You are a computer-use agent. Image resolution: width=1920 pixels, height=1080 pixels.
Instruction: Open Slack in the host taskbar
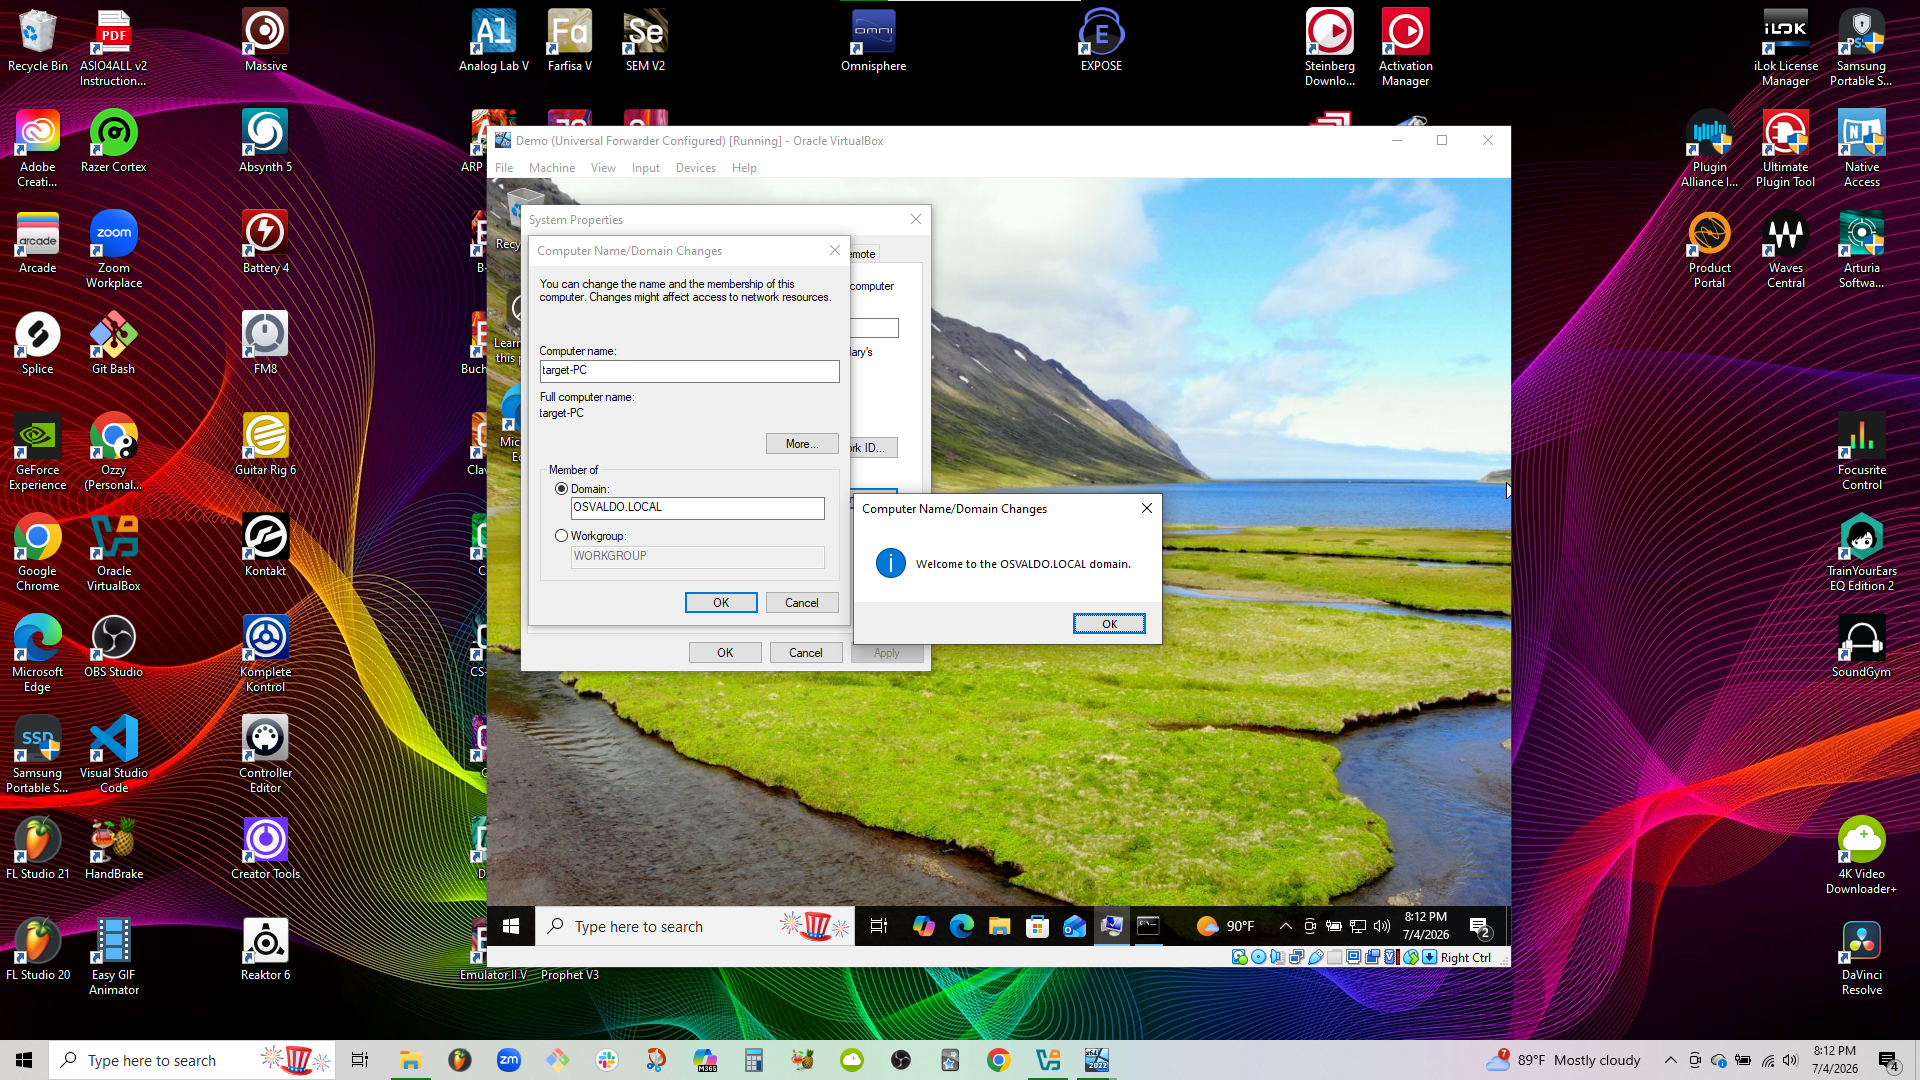point(607,1060)
